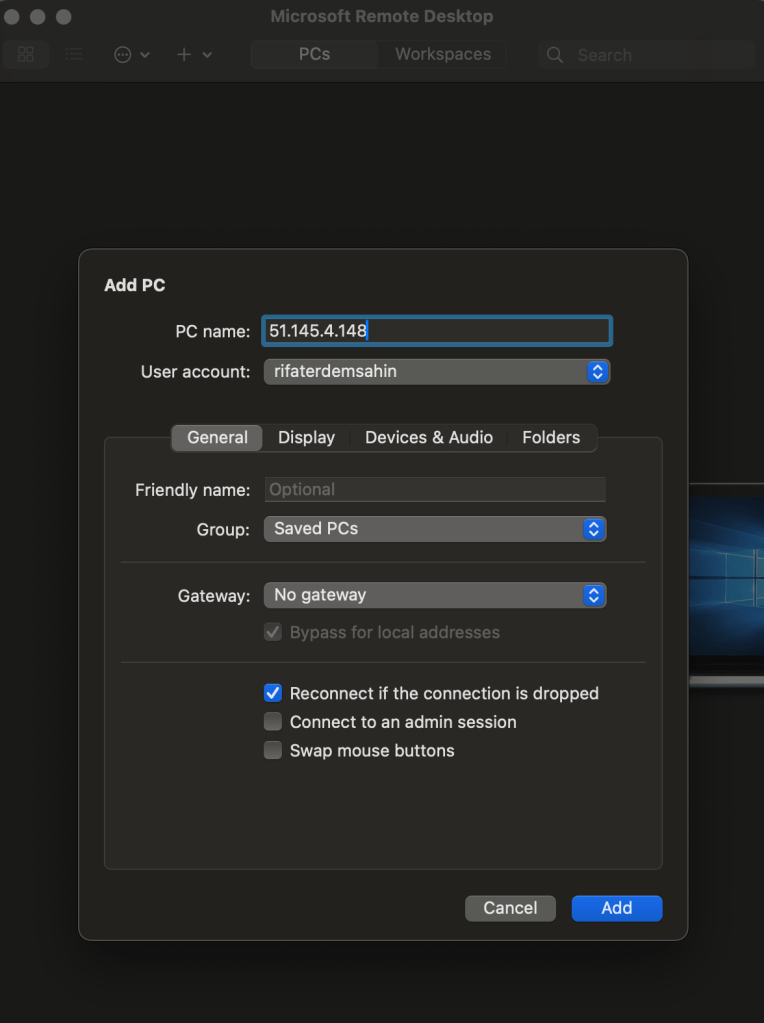Open the User account dropdown
The width and height of the screenshot is (764, 1023).
point(436,371)
